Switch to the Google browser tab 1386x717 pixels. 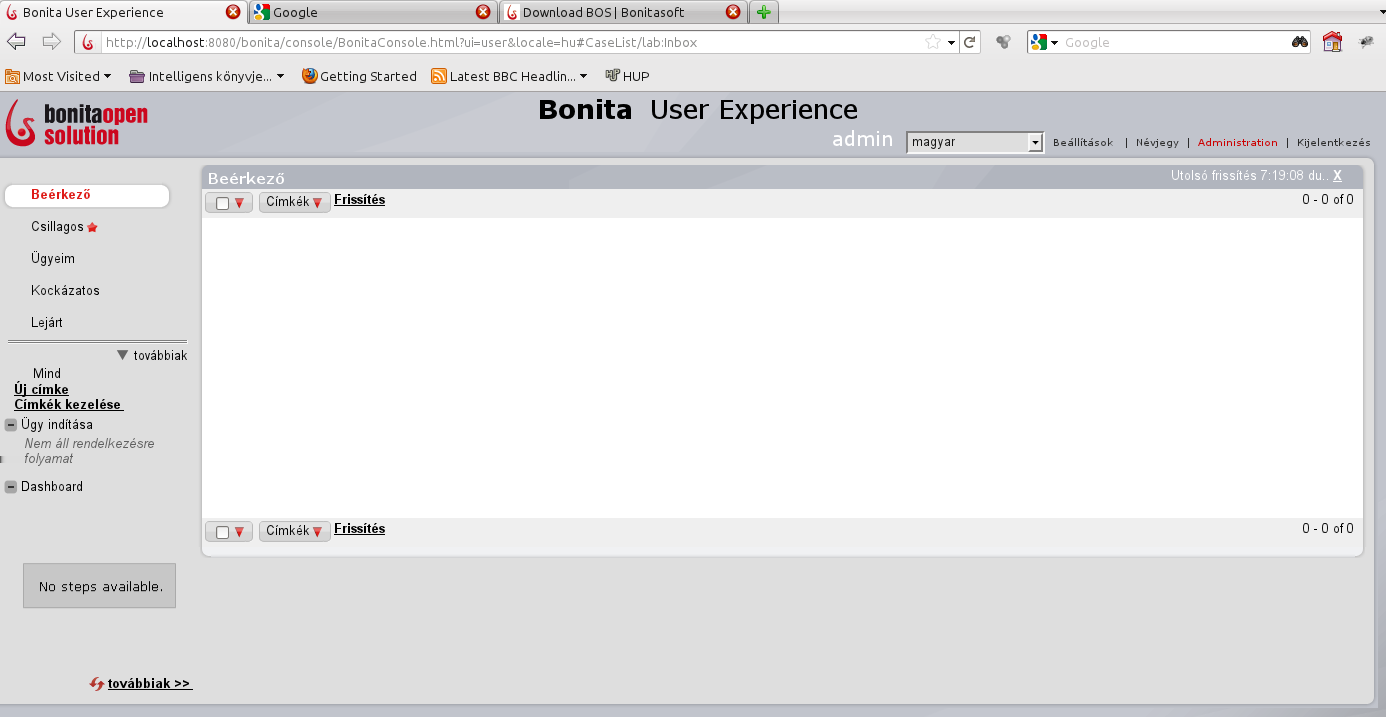(372, 12)
